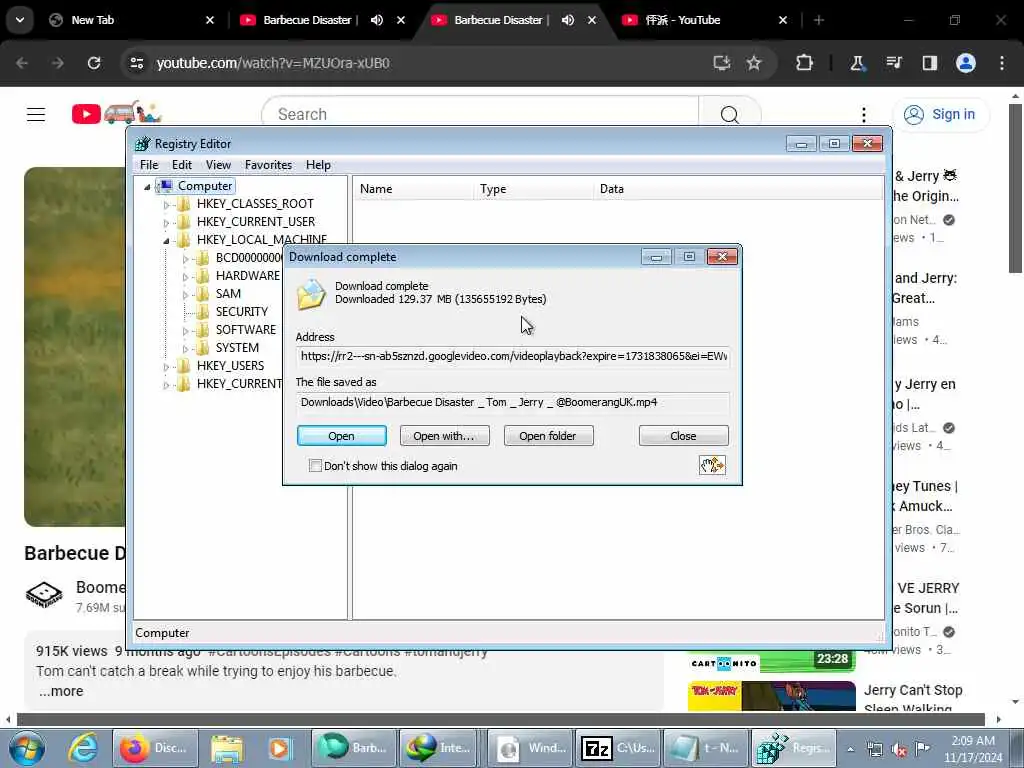Launch Internet Explorer from taskbar

point(84,748)
